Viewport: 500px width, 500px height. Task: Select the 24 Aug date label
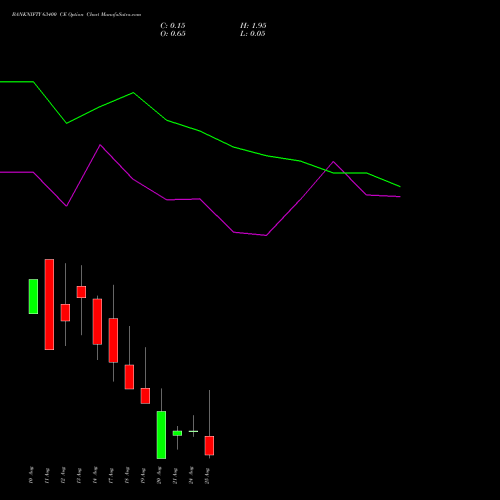pyautogui.click(x=191, y=475)
